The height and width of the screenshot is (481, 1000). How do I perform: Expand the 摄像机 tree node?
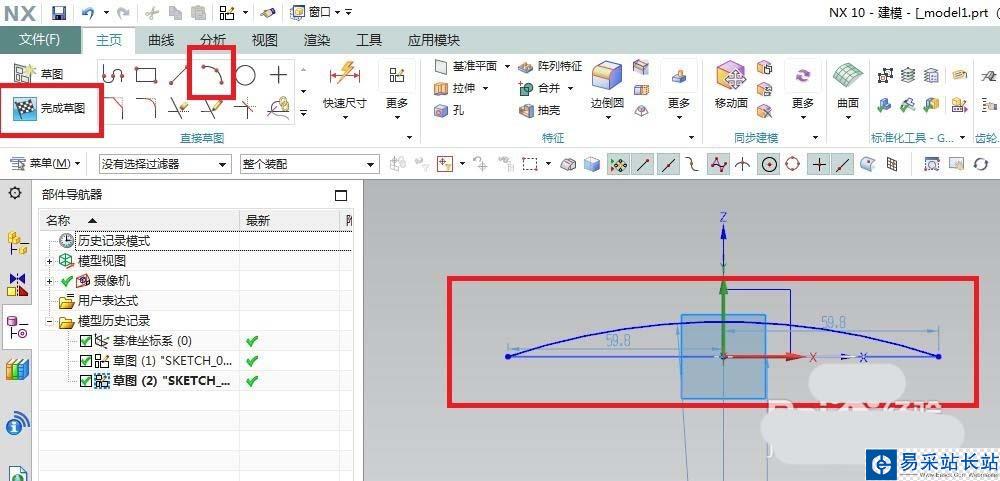(x=50, y=281)
